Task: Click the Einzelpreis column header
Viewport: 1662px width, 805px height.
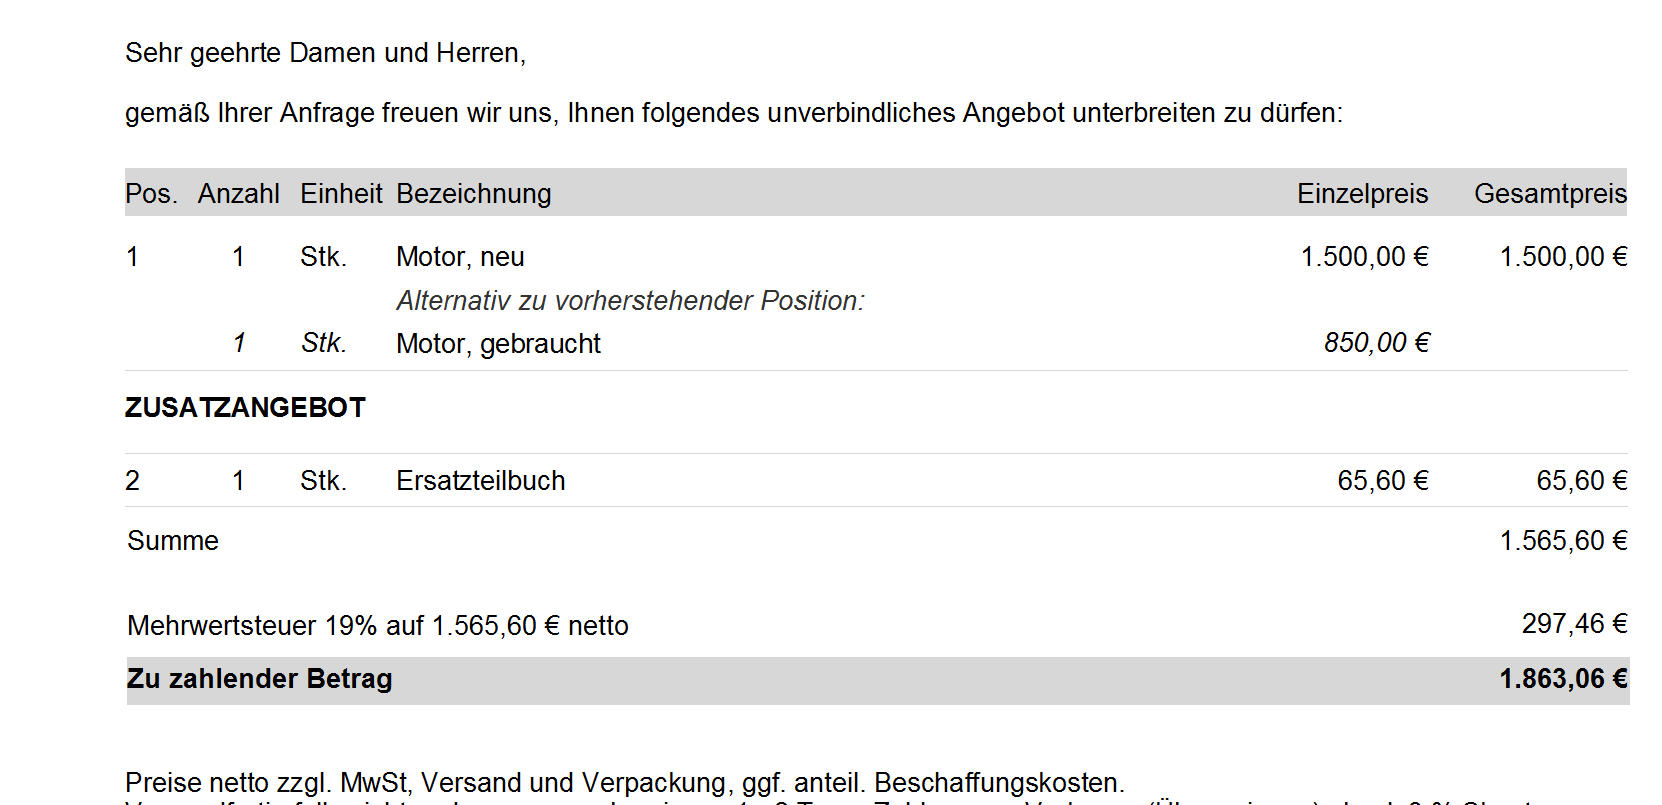Action: point(1362,193)
